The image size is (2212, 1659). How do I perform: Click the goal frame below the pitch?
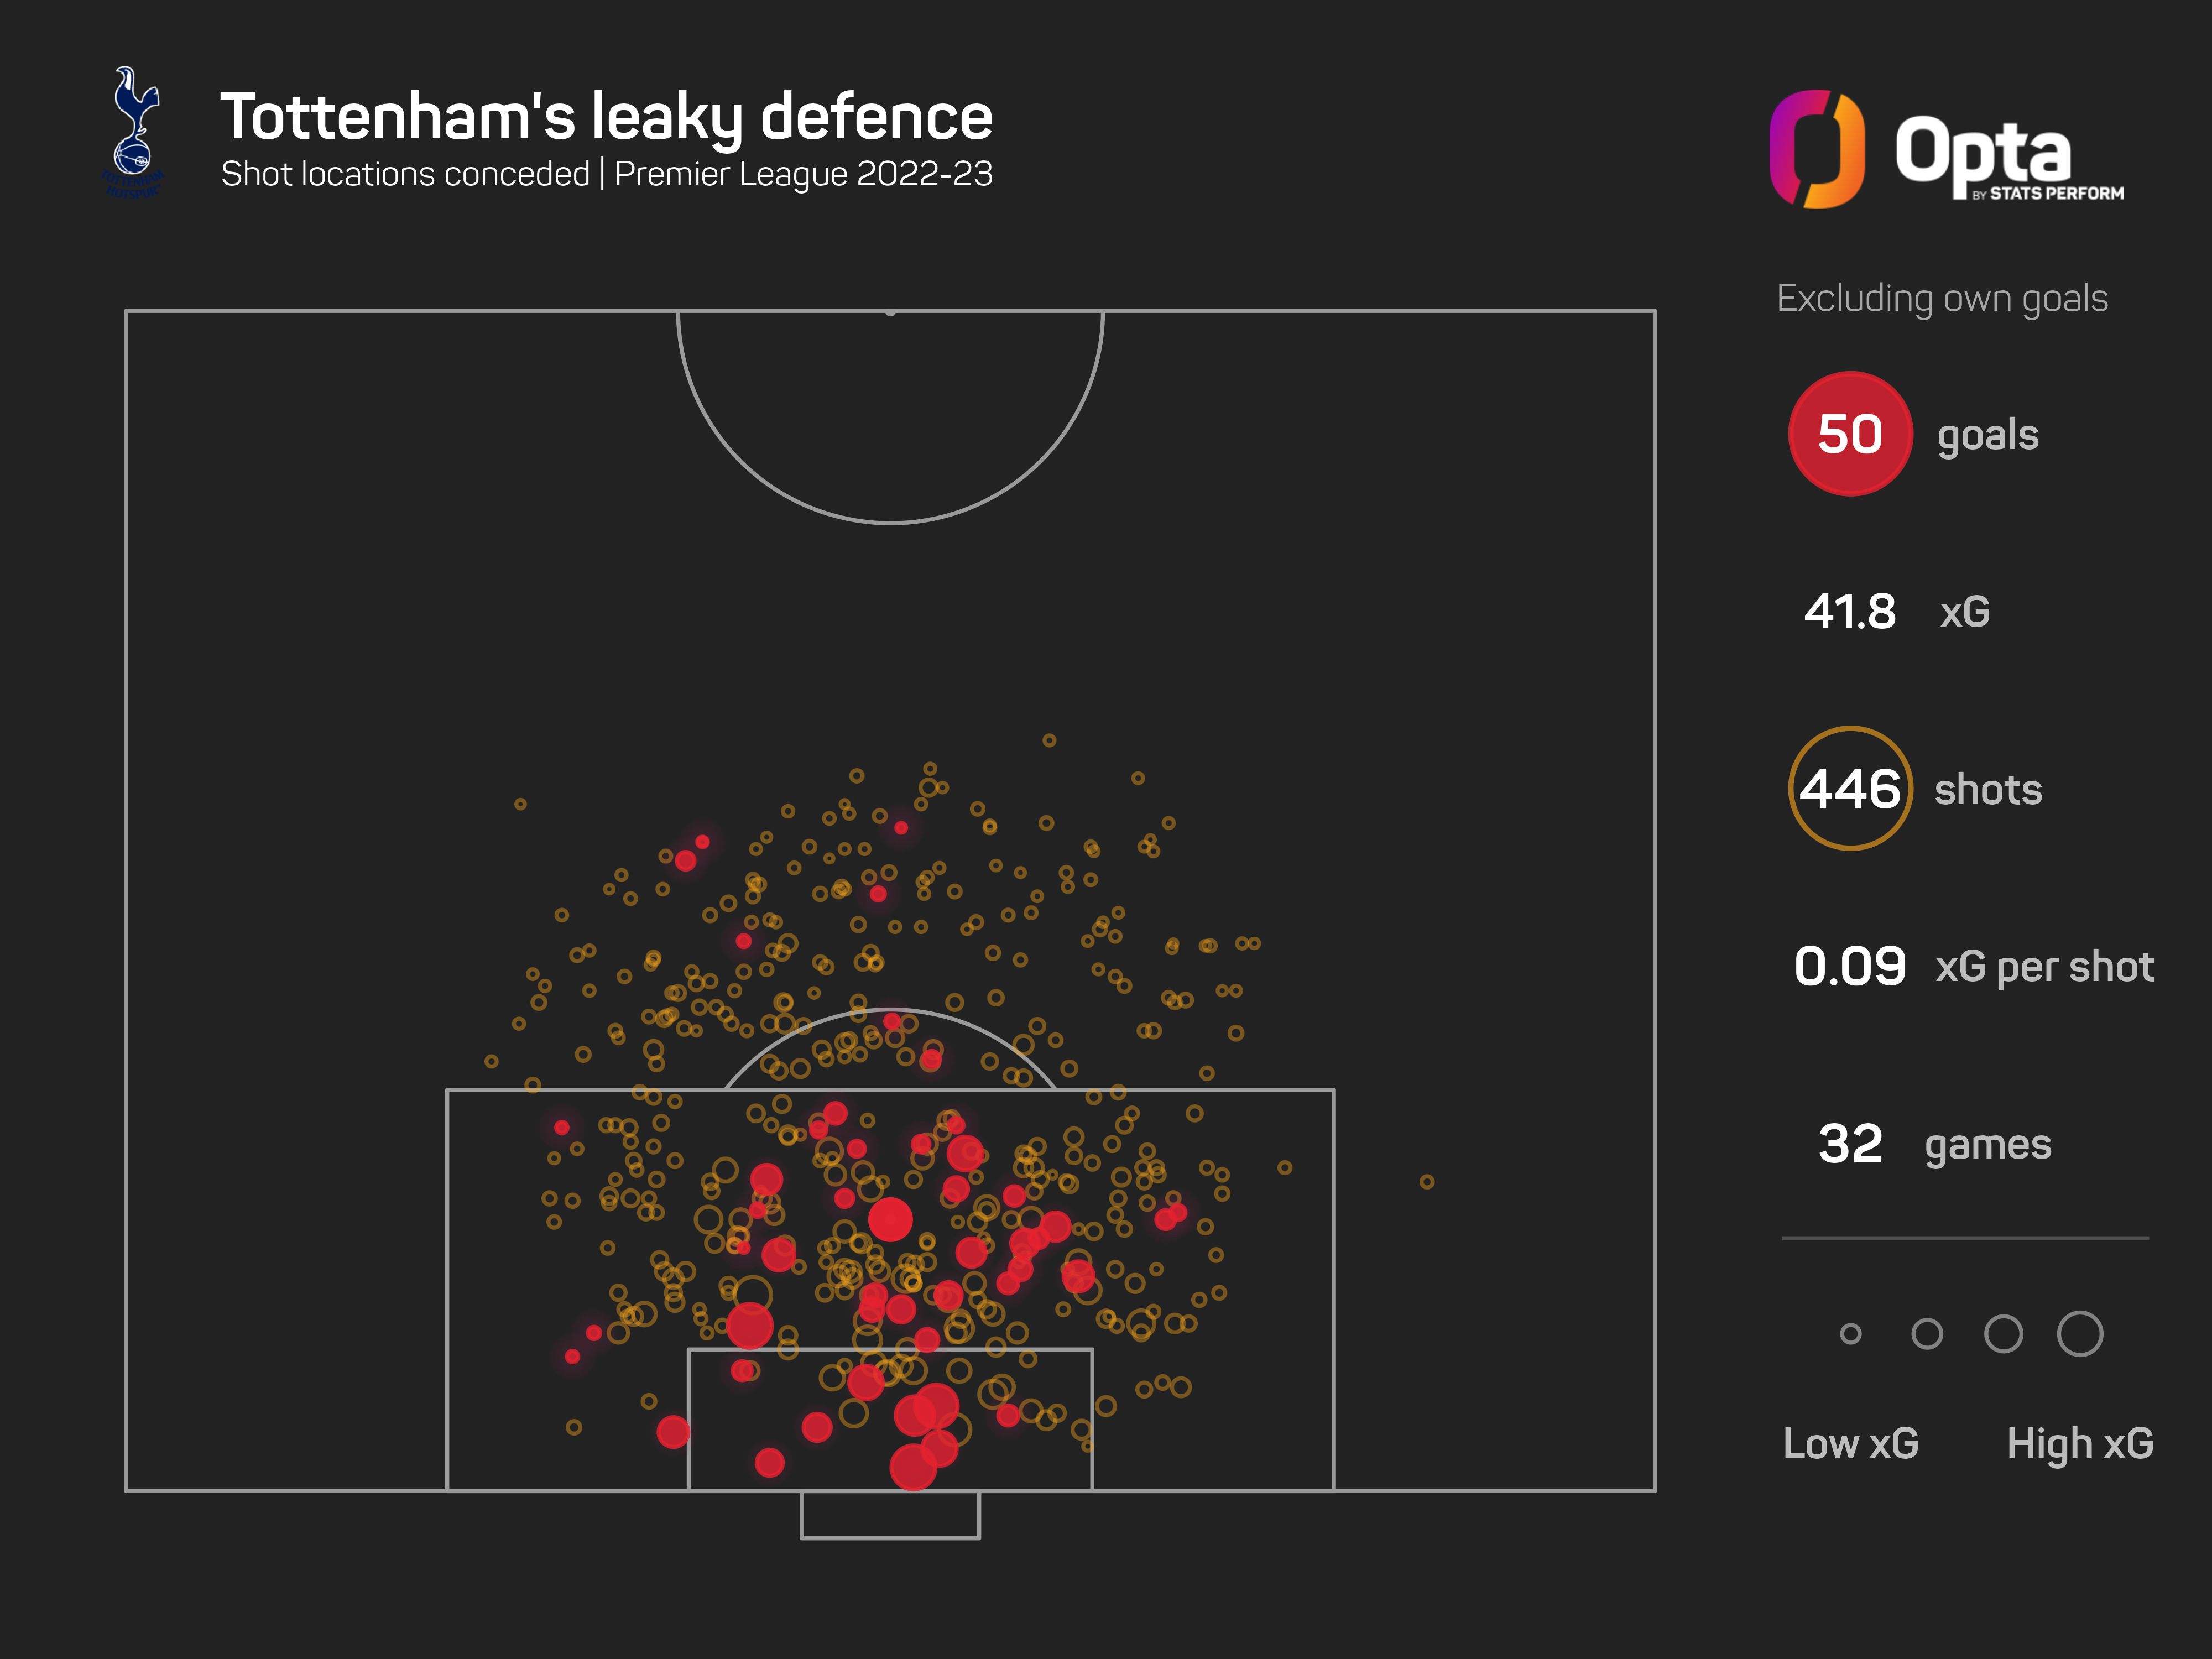coord(889,1516)
